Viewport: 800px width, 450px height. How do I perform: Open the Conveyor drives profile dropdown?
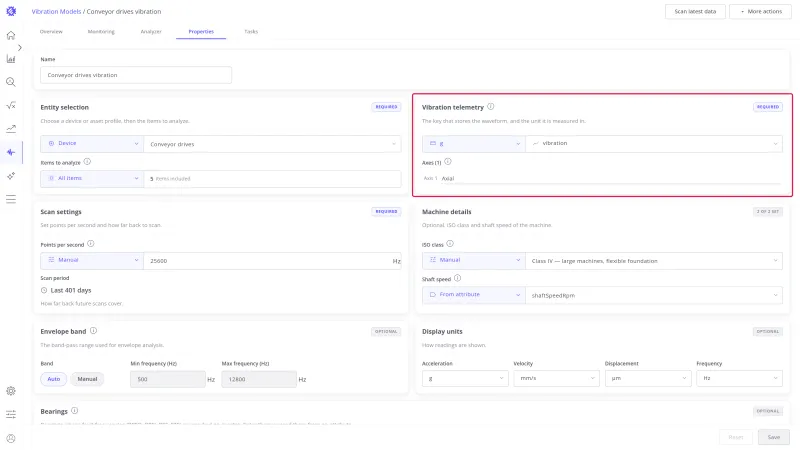(x=272, y=144)
